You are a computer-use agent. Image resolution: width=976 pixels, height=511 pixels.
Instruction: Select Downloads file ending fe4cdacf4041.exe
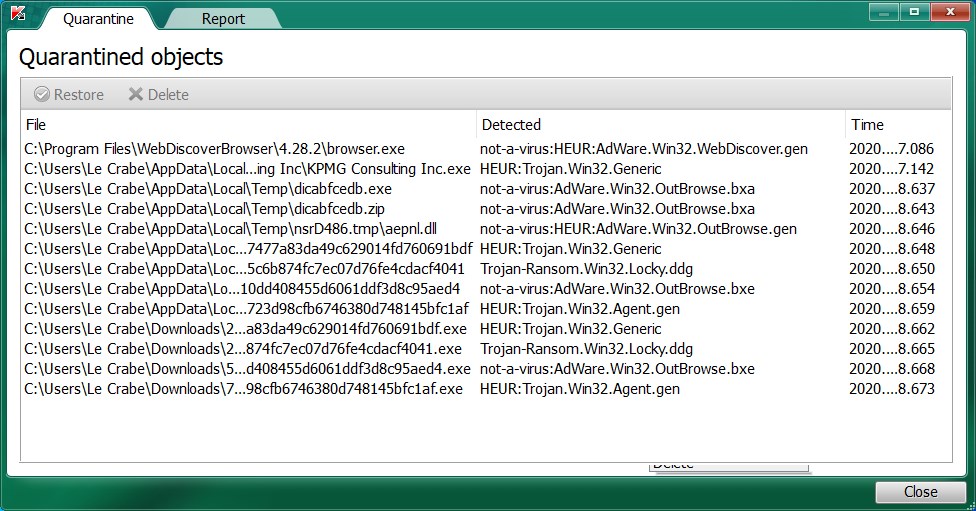click(486, 349)
